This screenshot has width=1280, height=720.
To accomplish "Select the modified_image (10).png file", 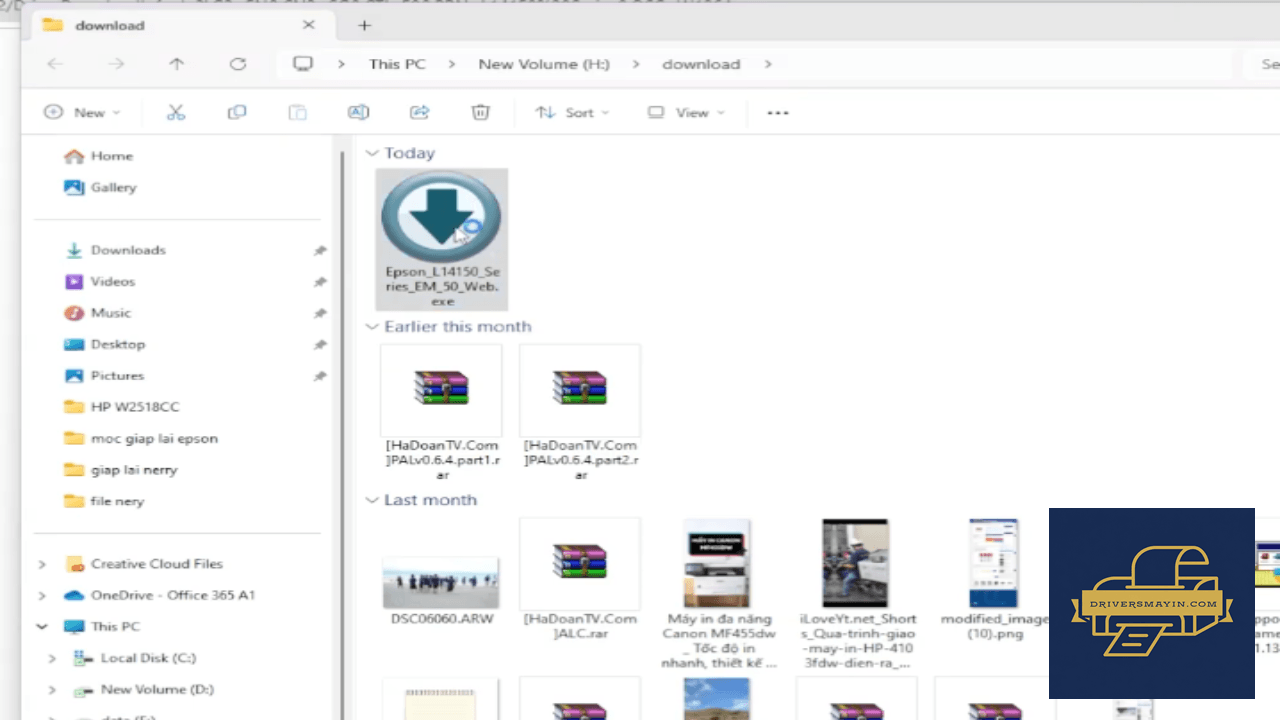I will [993, 580].
